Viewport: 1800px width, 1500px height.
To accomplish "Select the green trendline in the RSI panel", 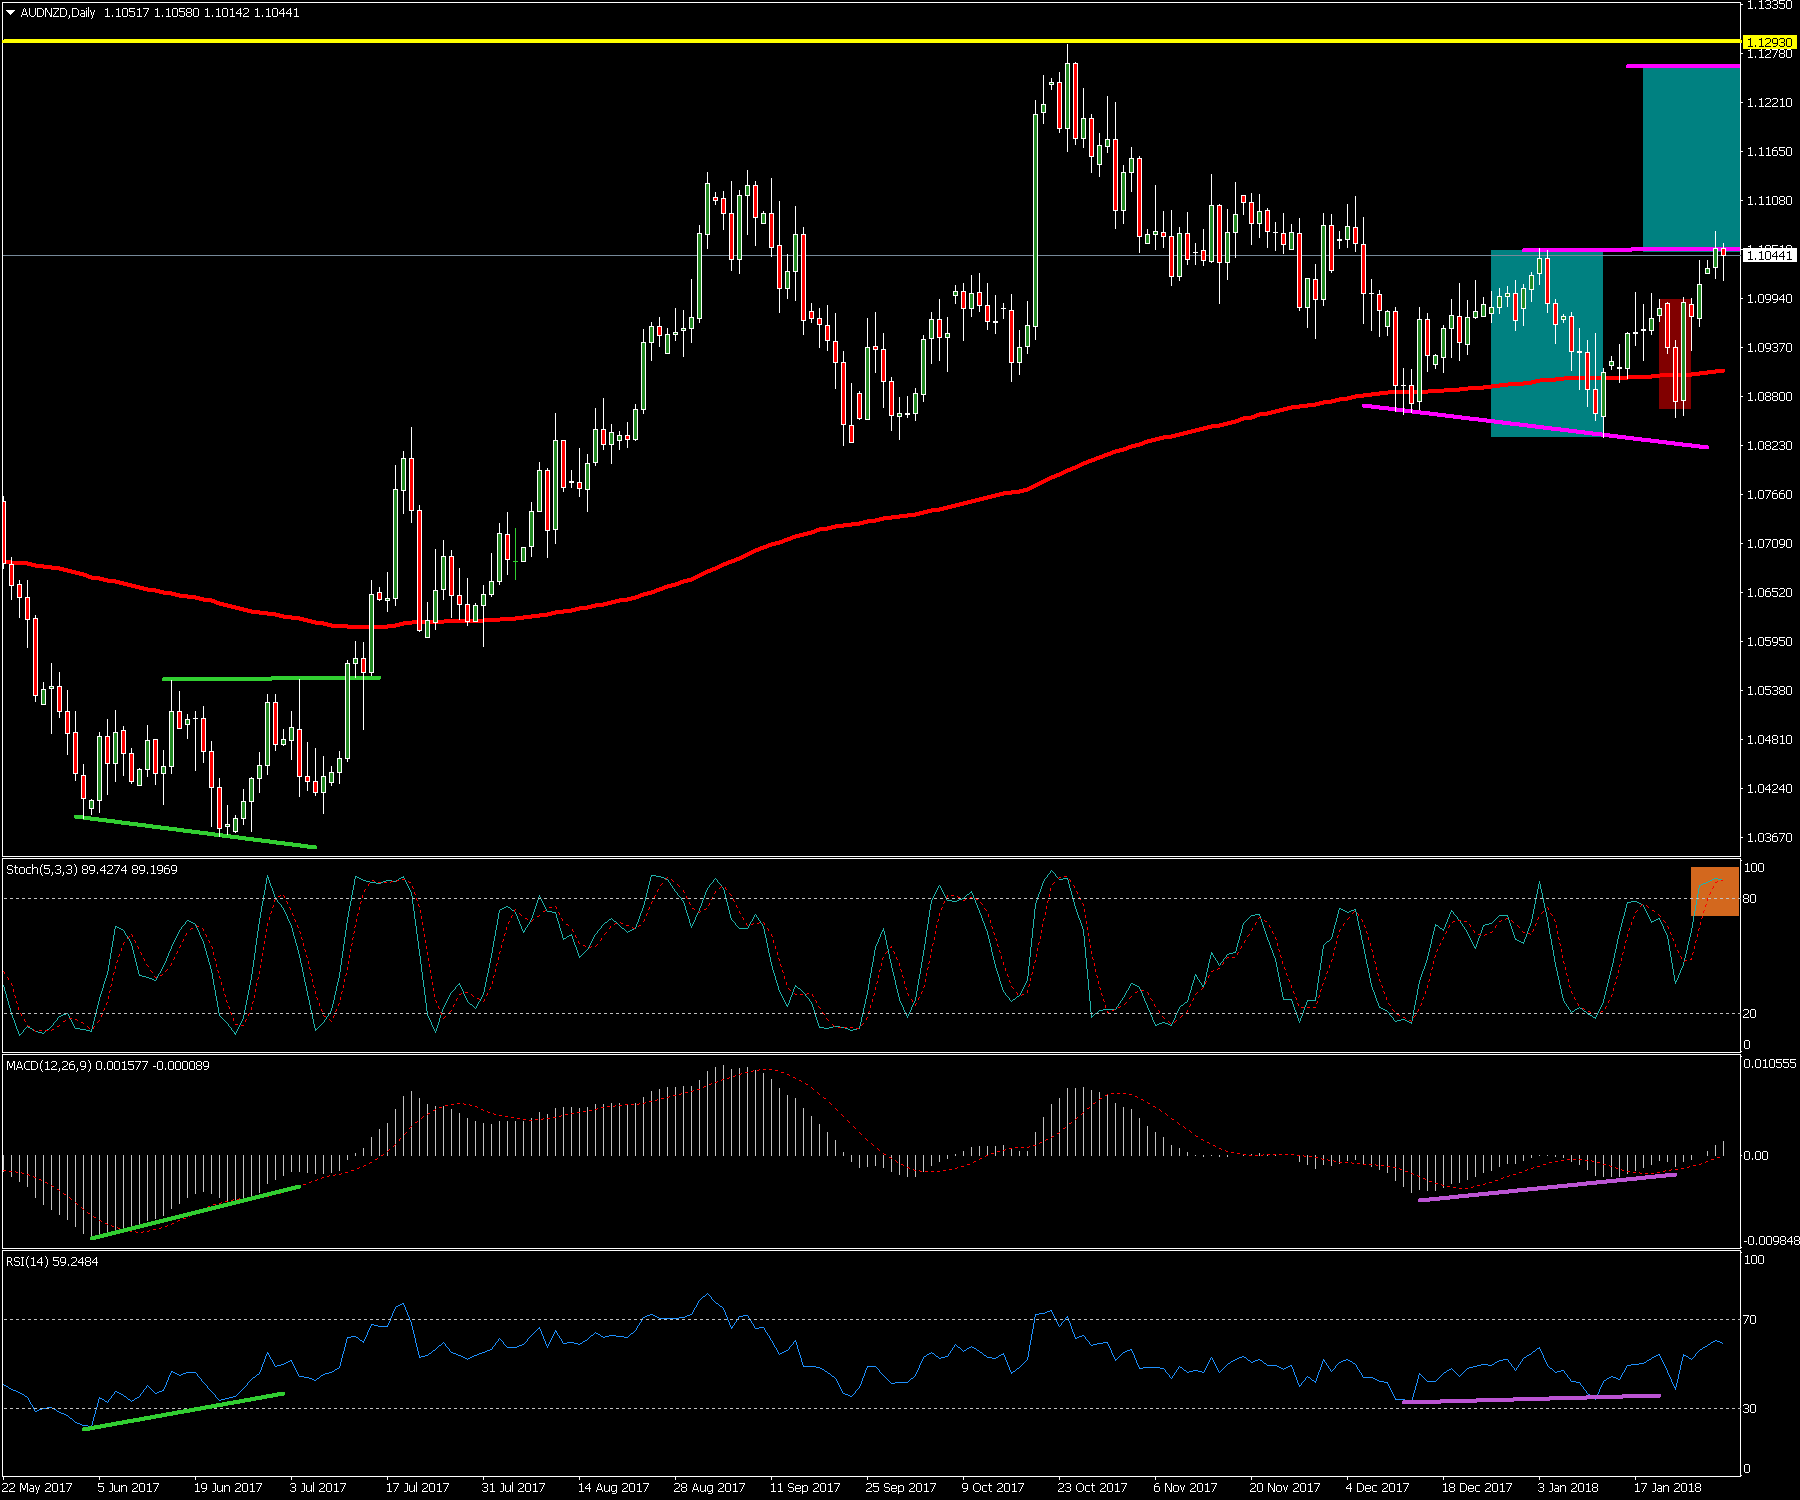I will [183, 1411].
